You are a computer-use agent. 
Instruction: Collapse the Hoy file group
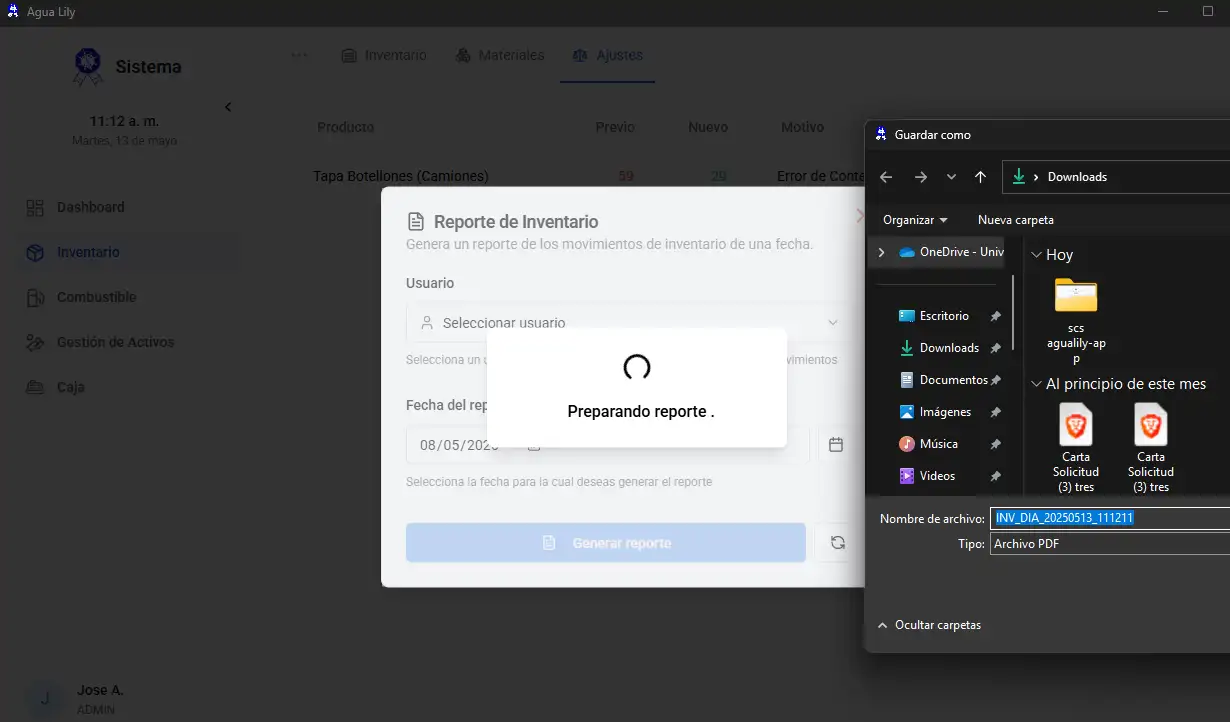[x=1037, y=255]
